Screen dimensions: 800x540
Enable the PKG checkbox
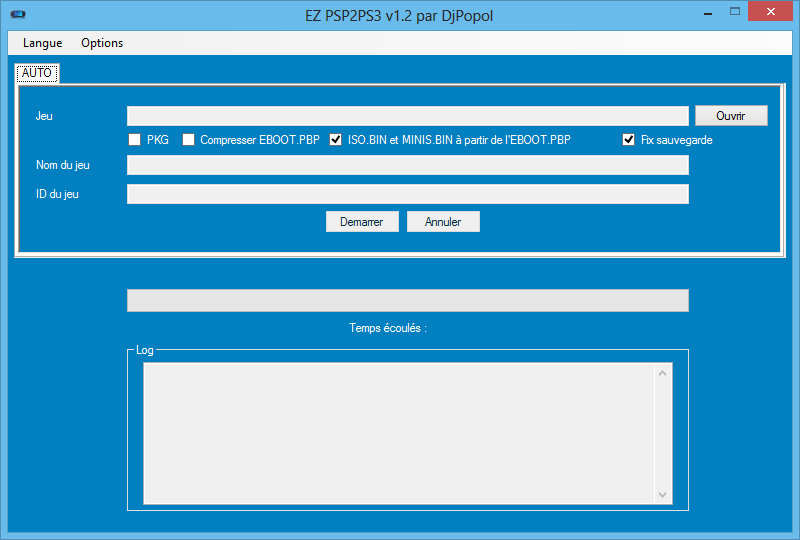[x=134, y=140]
